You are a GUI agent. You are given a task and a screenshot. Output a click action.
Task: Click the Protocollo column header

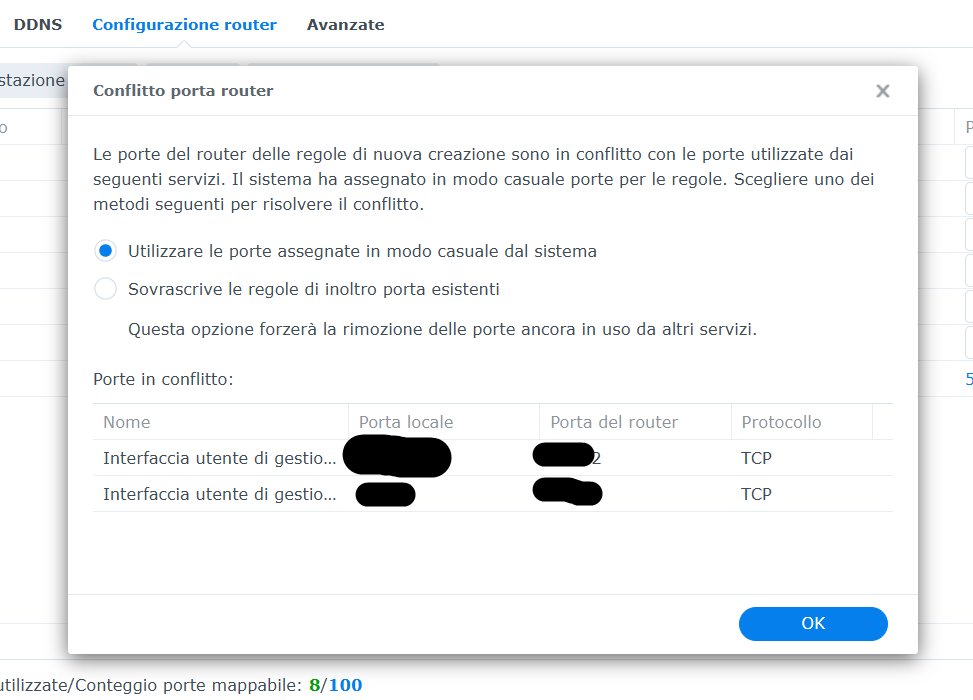pyautogui.click(x=802, y=422)
